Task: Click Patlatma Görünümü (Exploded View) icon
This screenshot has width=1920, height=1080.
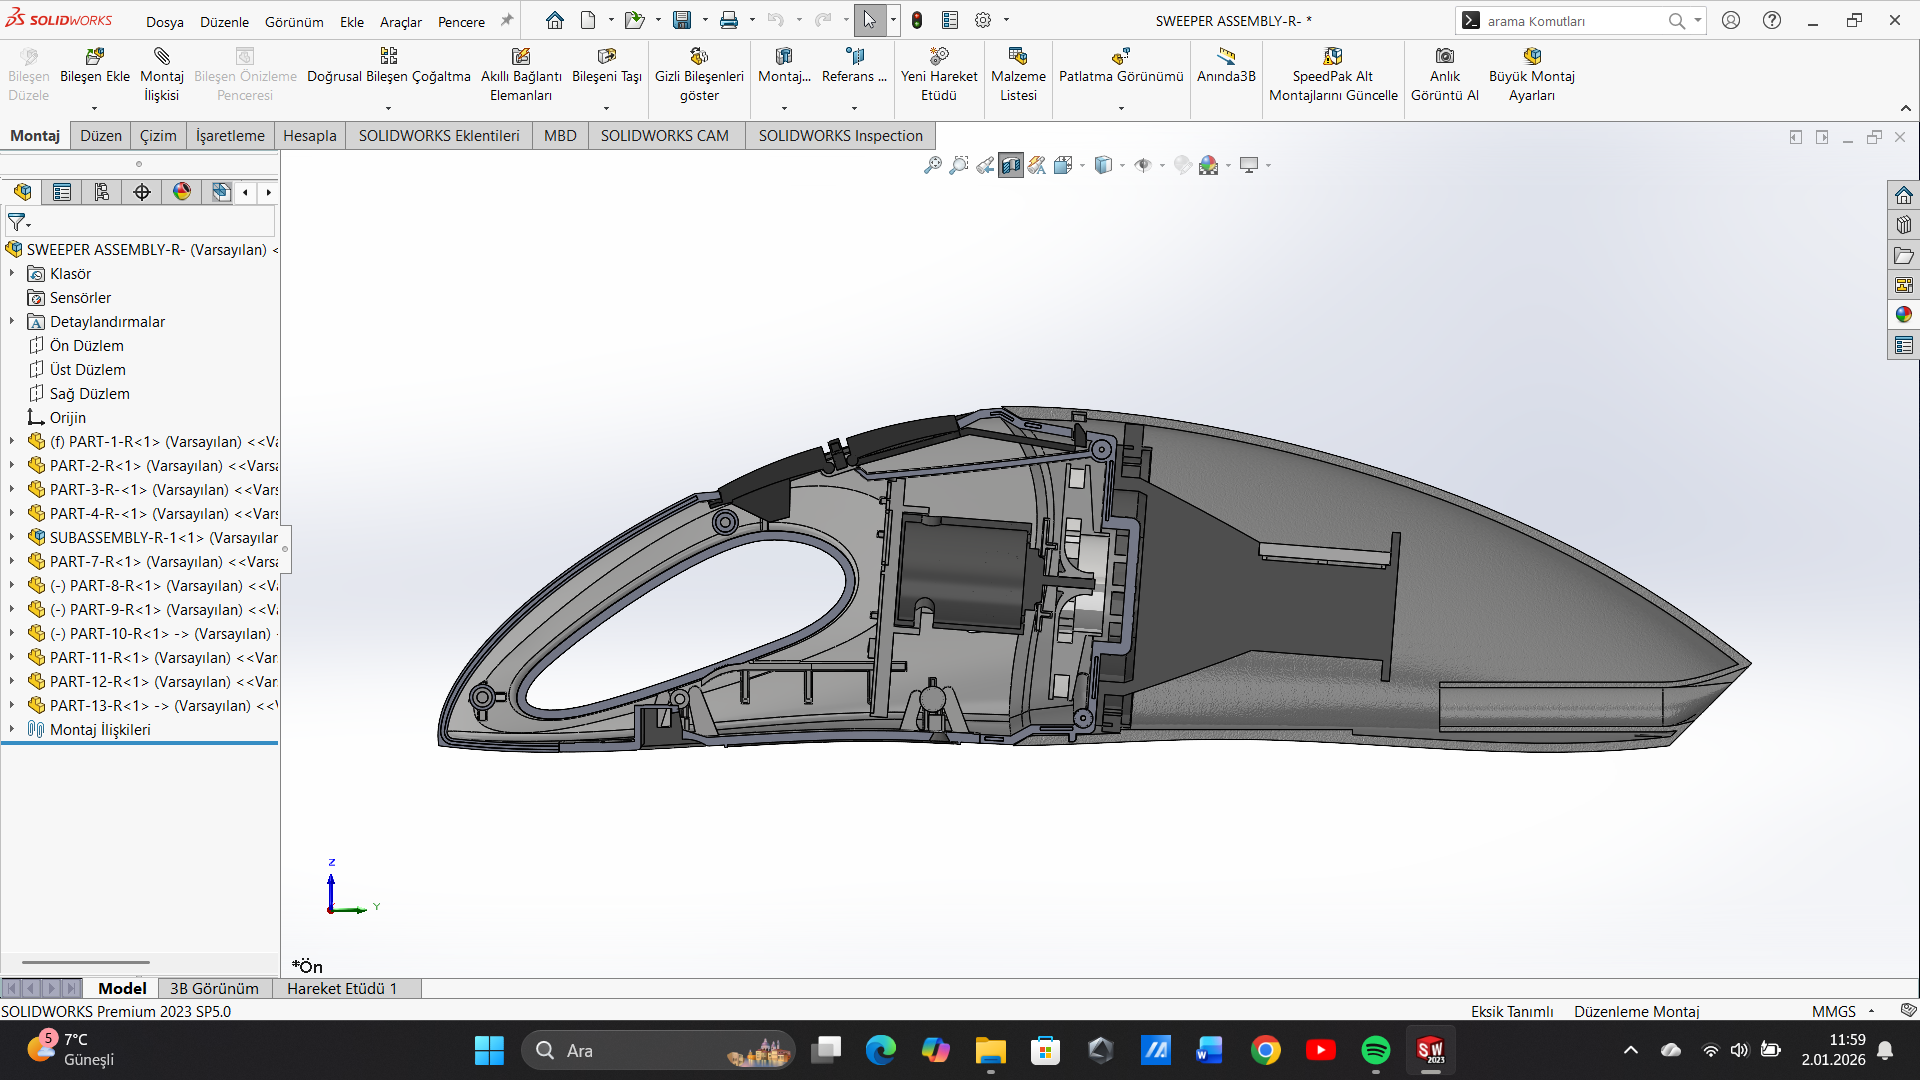Action: coord(1121,57)
